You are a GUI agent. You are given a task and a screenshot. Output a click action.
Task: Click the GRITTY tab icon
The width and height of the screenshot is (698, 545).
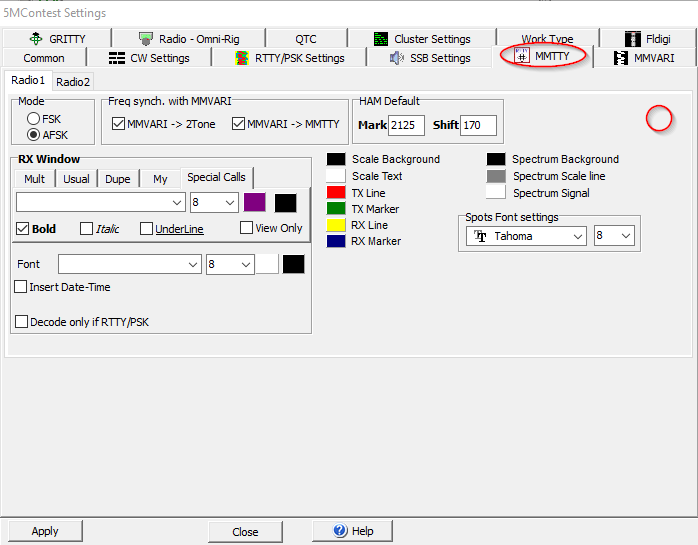tap(36, 39)
